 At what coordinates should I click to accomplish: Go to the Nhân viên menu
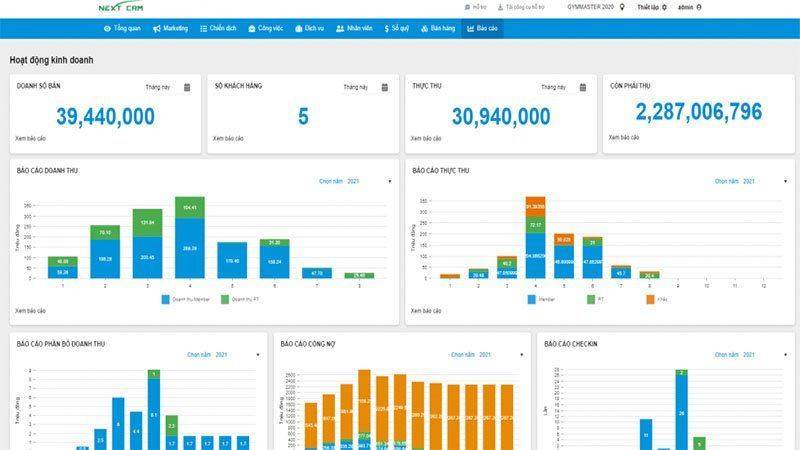[355, 29]
